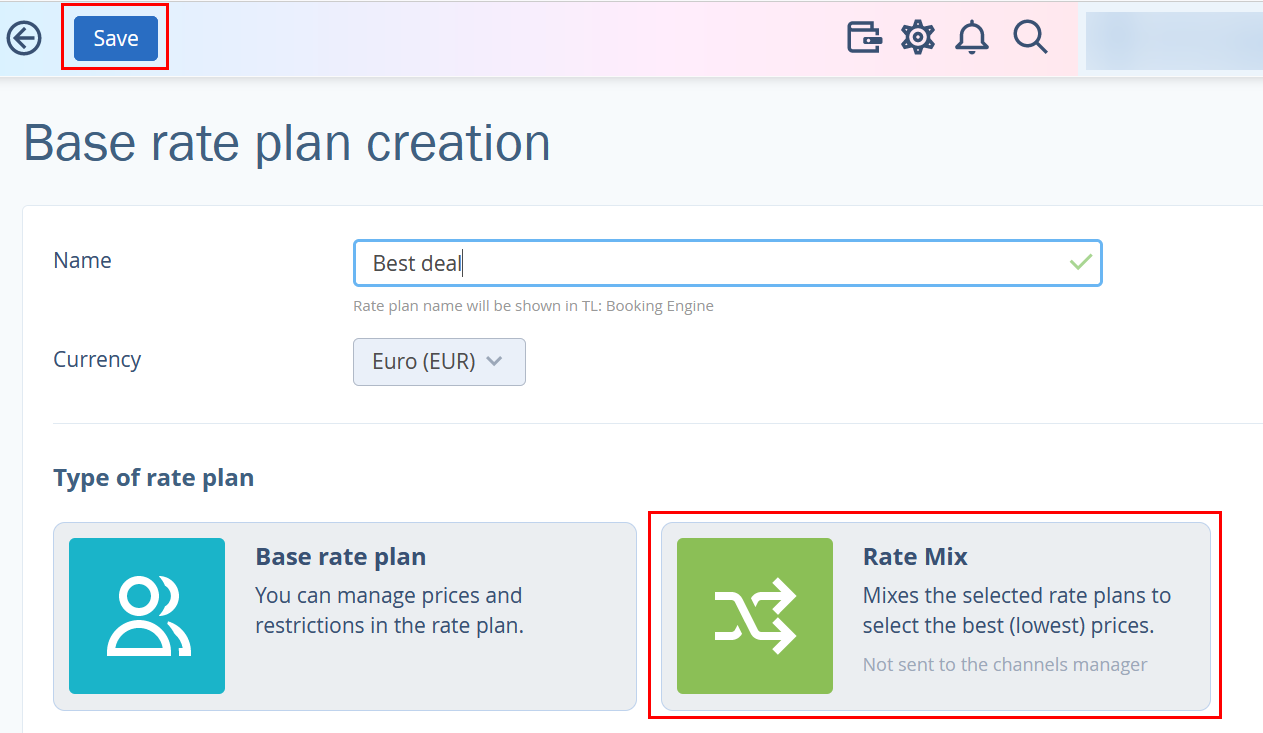Viewport: 1263px width, 733px height.
Task: Choose the option mixing selected rate plans
Action: (x=1017, y=611)
